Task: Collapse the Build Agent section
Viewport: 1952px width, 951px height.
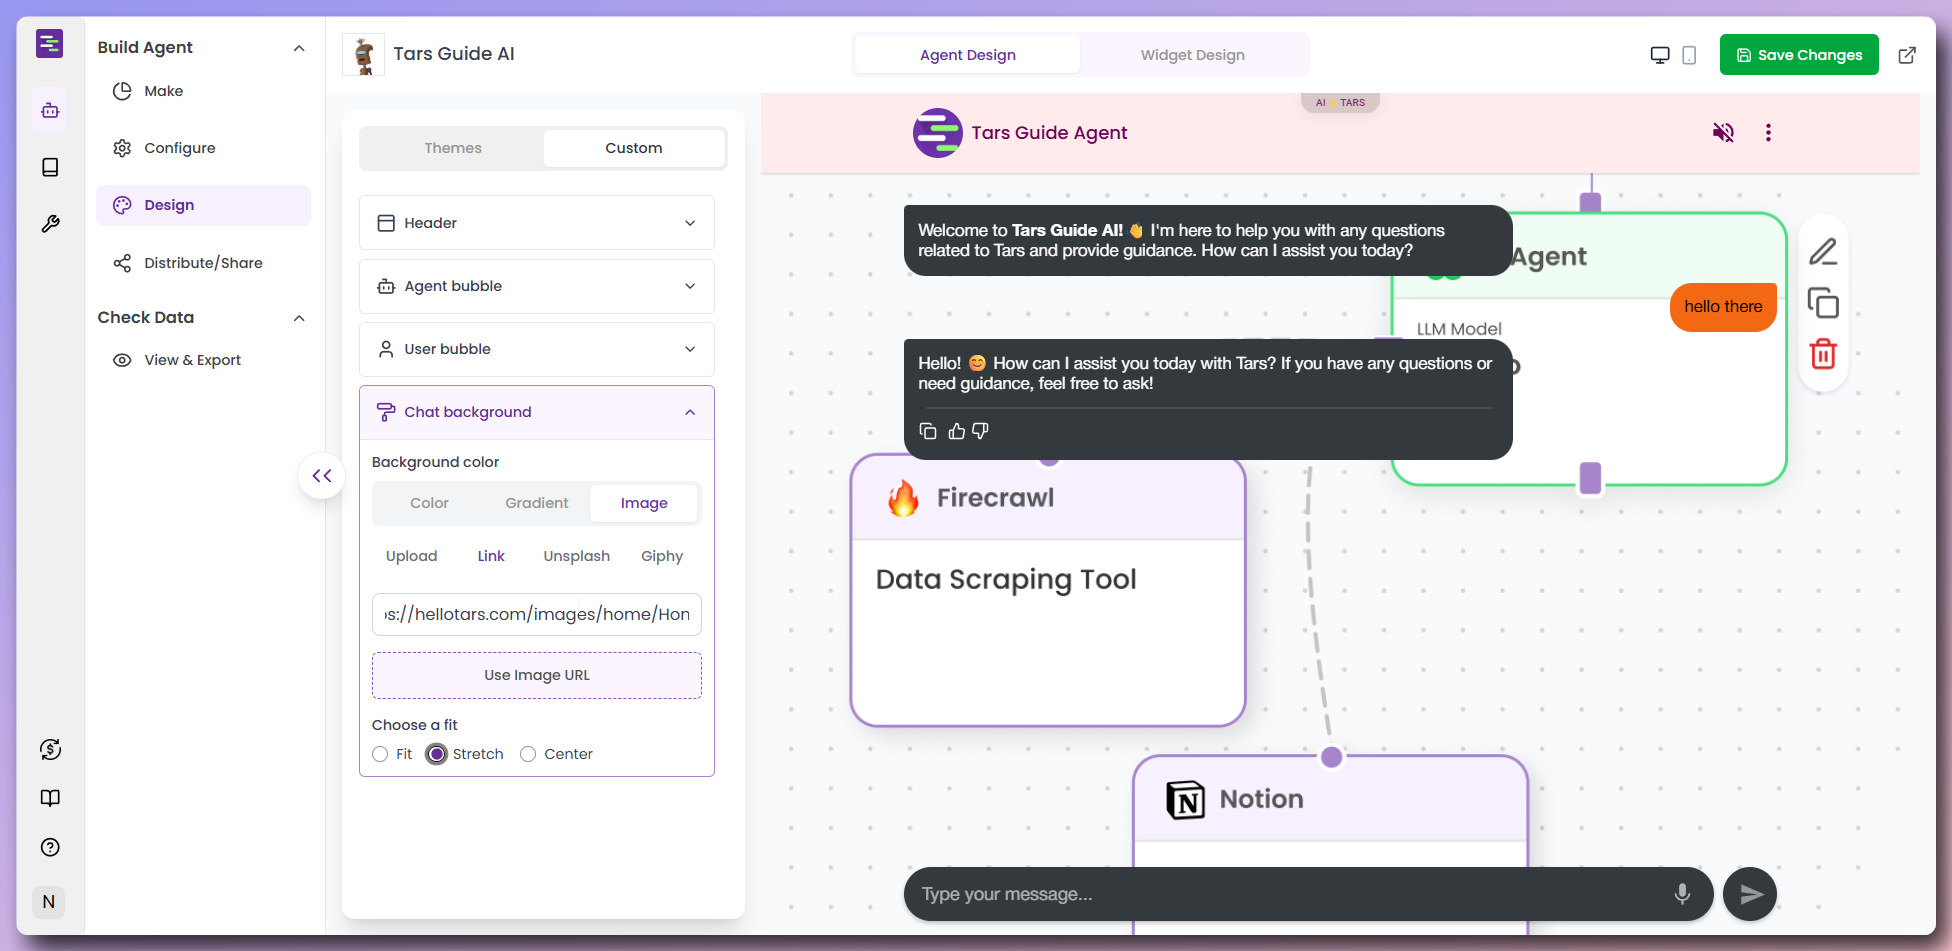Action: tap(299, 48)
